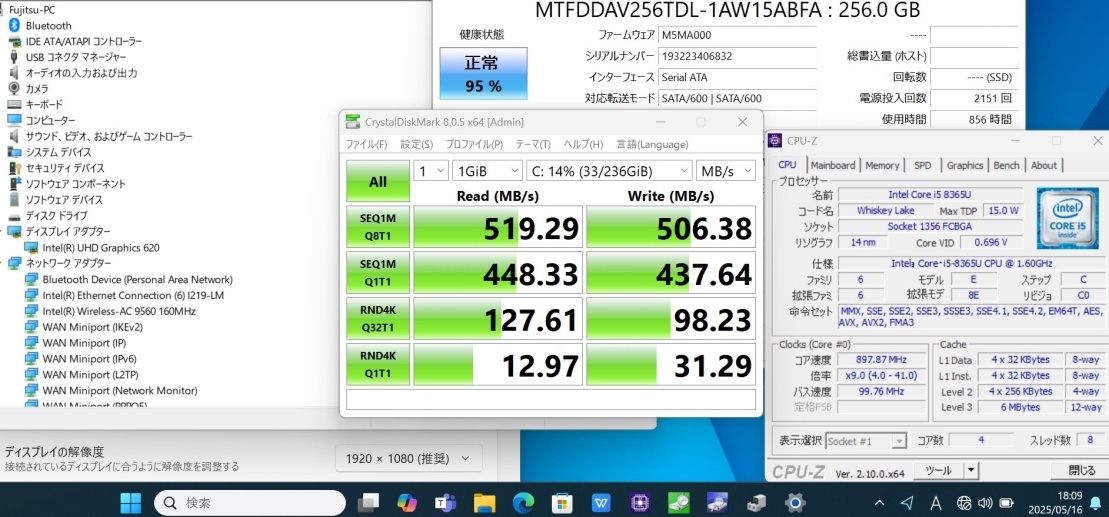This screenshot has width=1109, height=517.
Task: Start the RND4K Q1T1 benchmark
Action: (378, 364)
